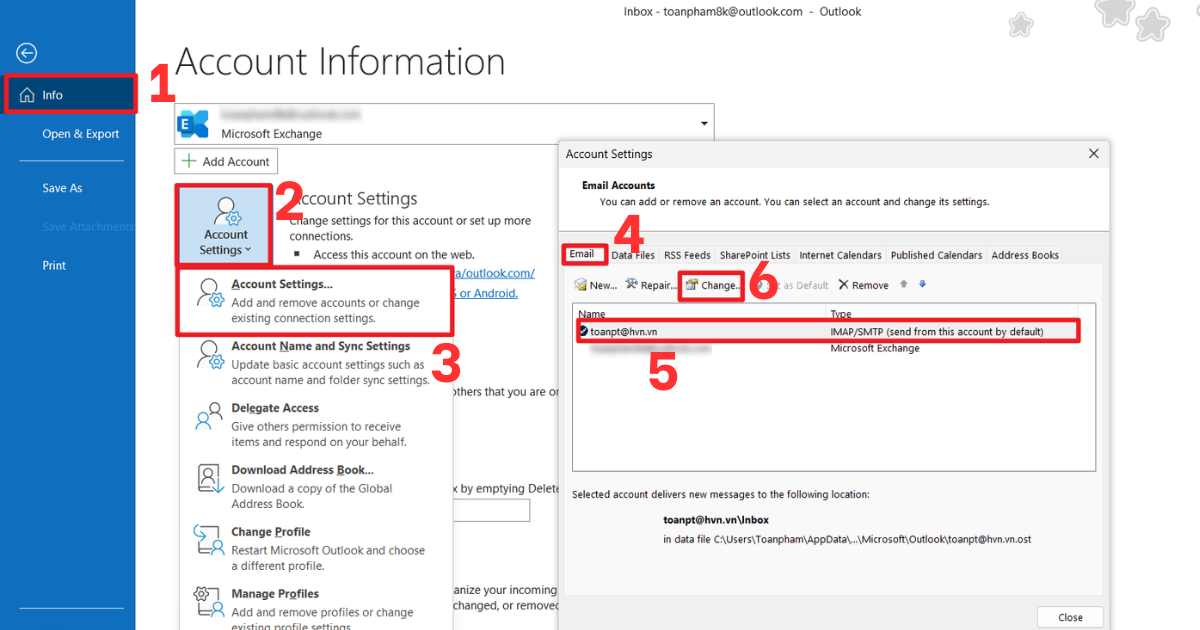Open the outlook.com web access link
The height and width of the screenshot is (630, 1200).
494,273
